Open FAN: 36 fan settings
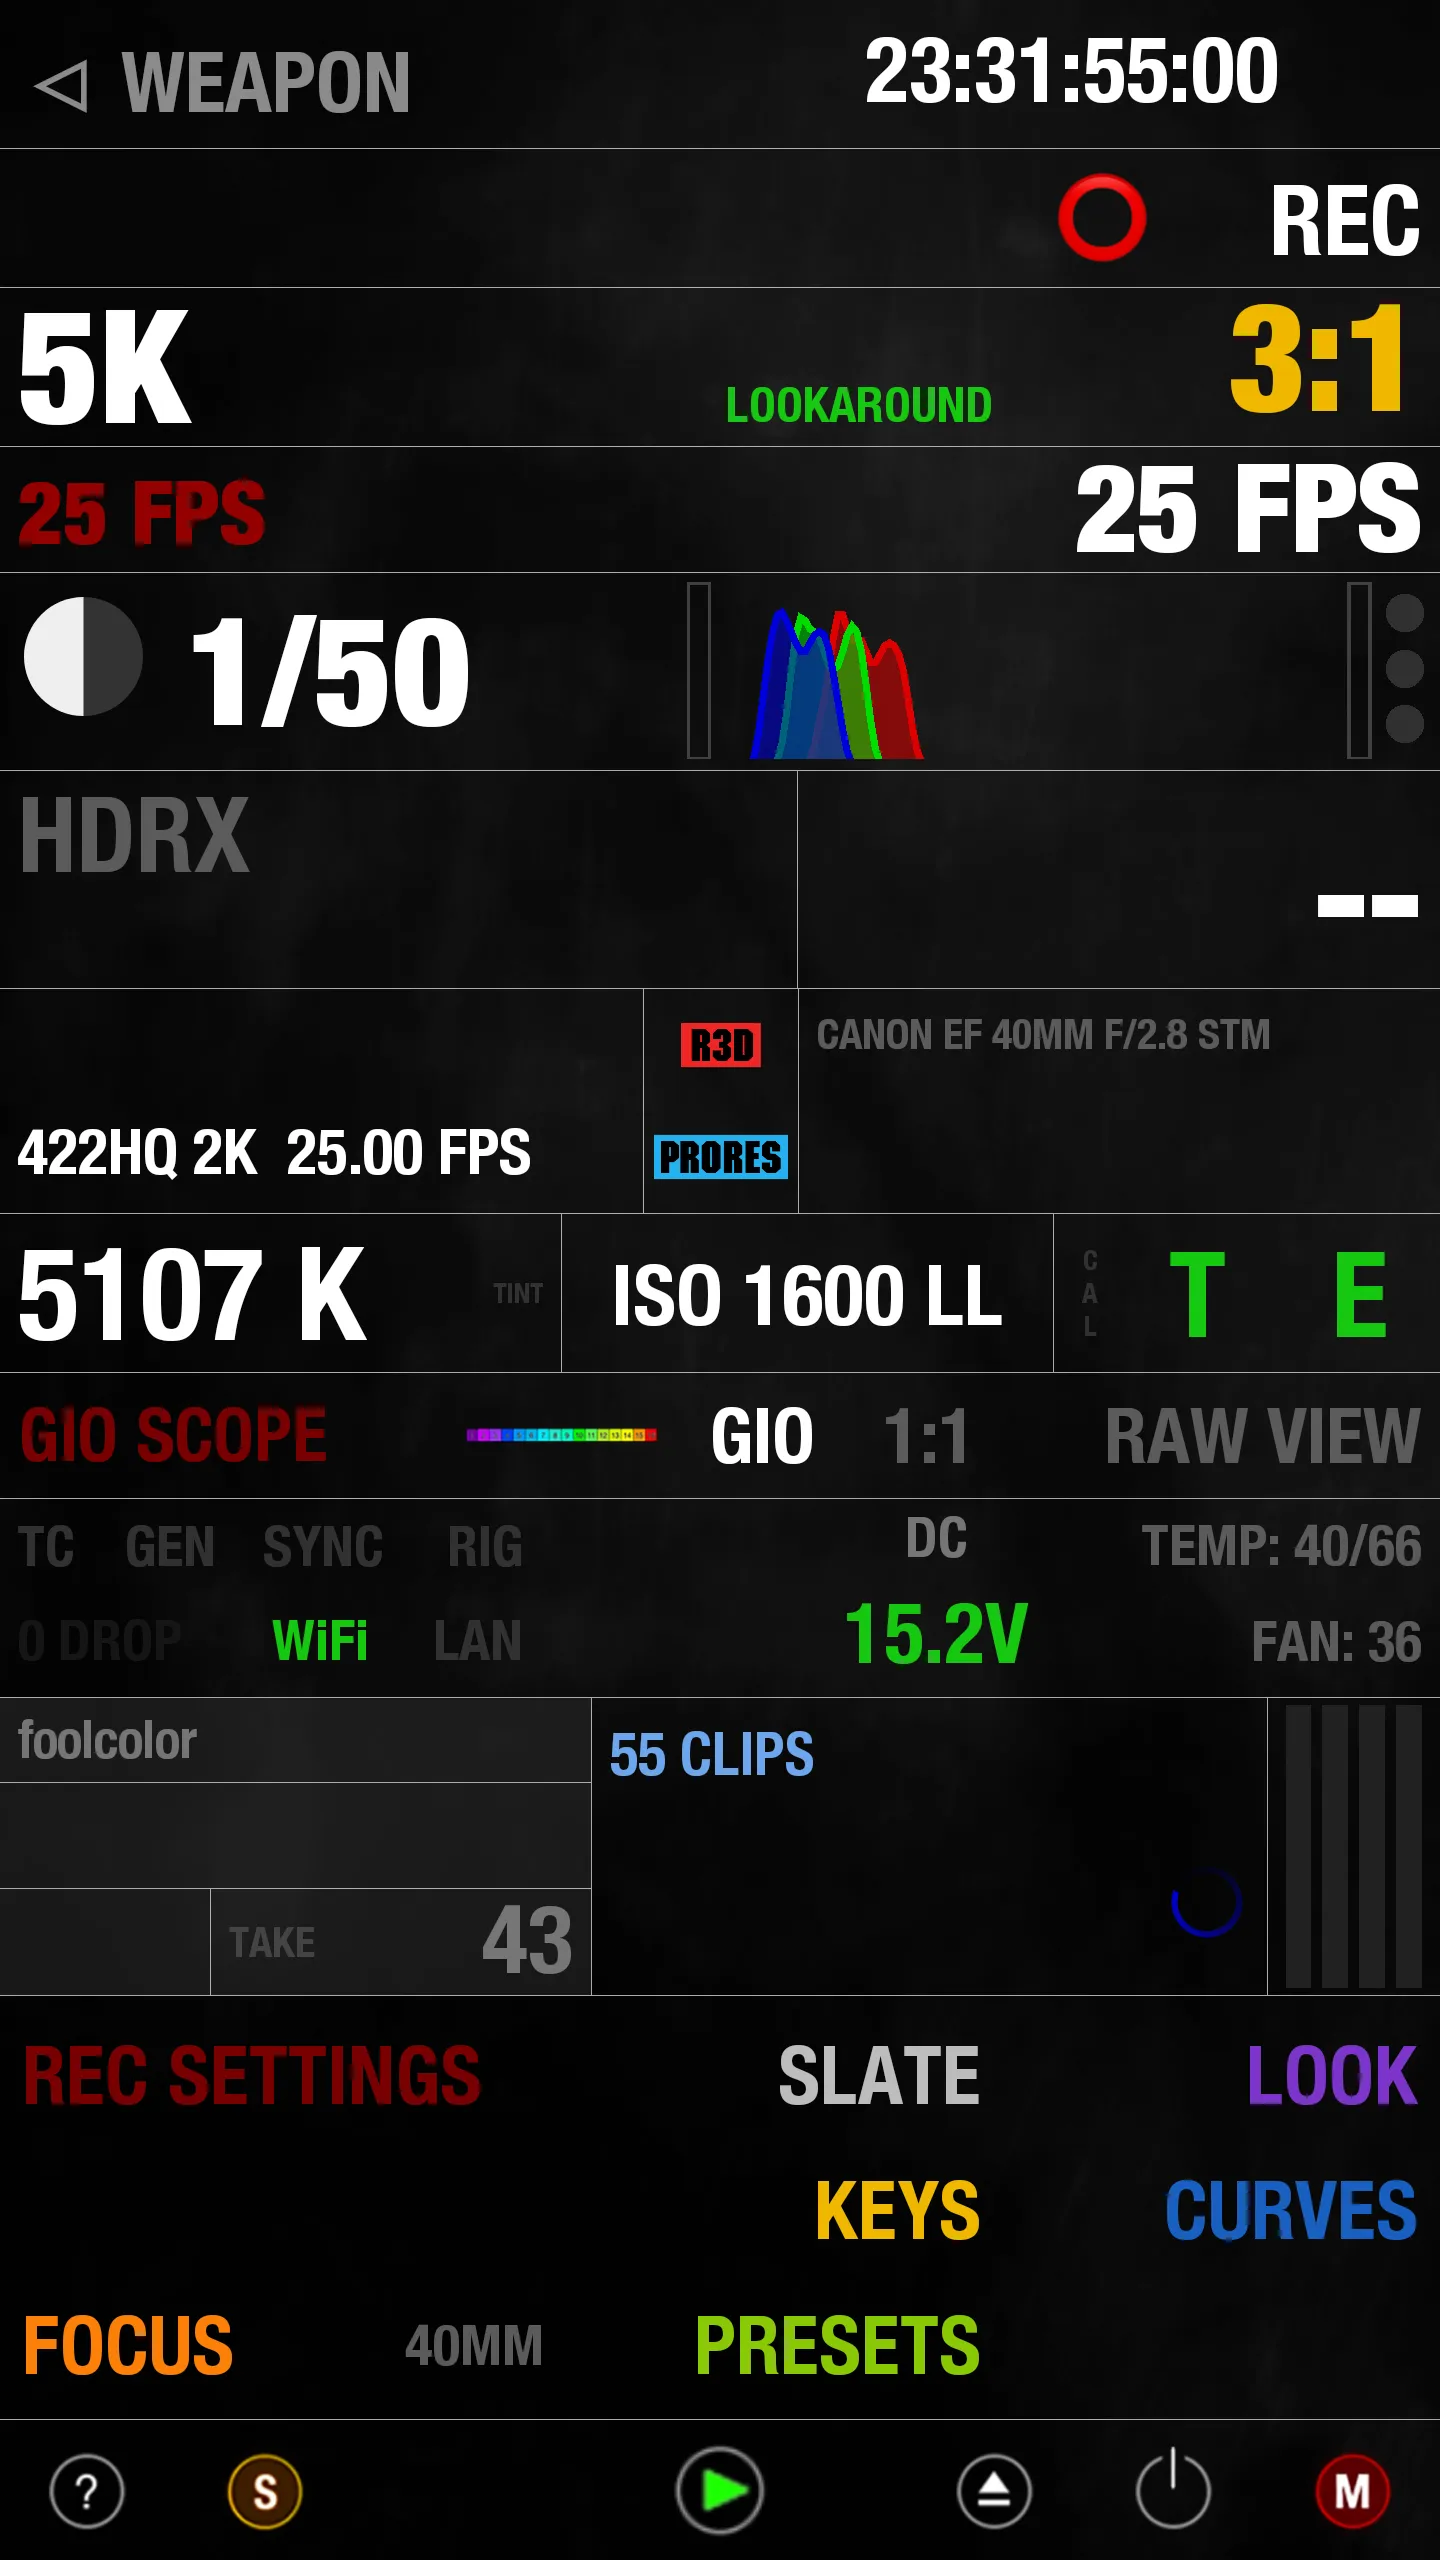Viewport: 1440px width, 2560px height. click(x=1336, y=1642)
